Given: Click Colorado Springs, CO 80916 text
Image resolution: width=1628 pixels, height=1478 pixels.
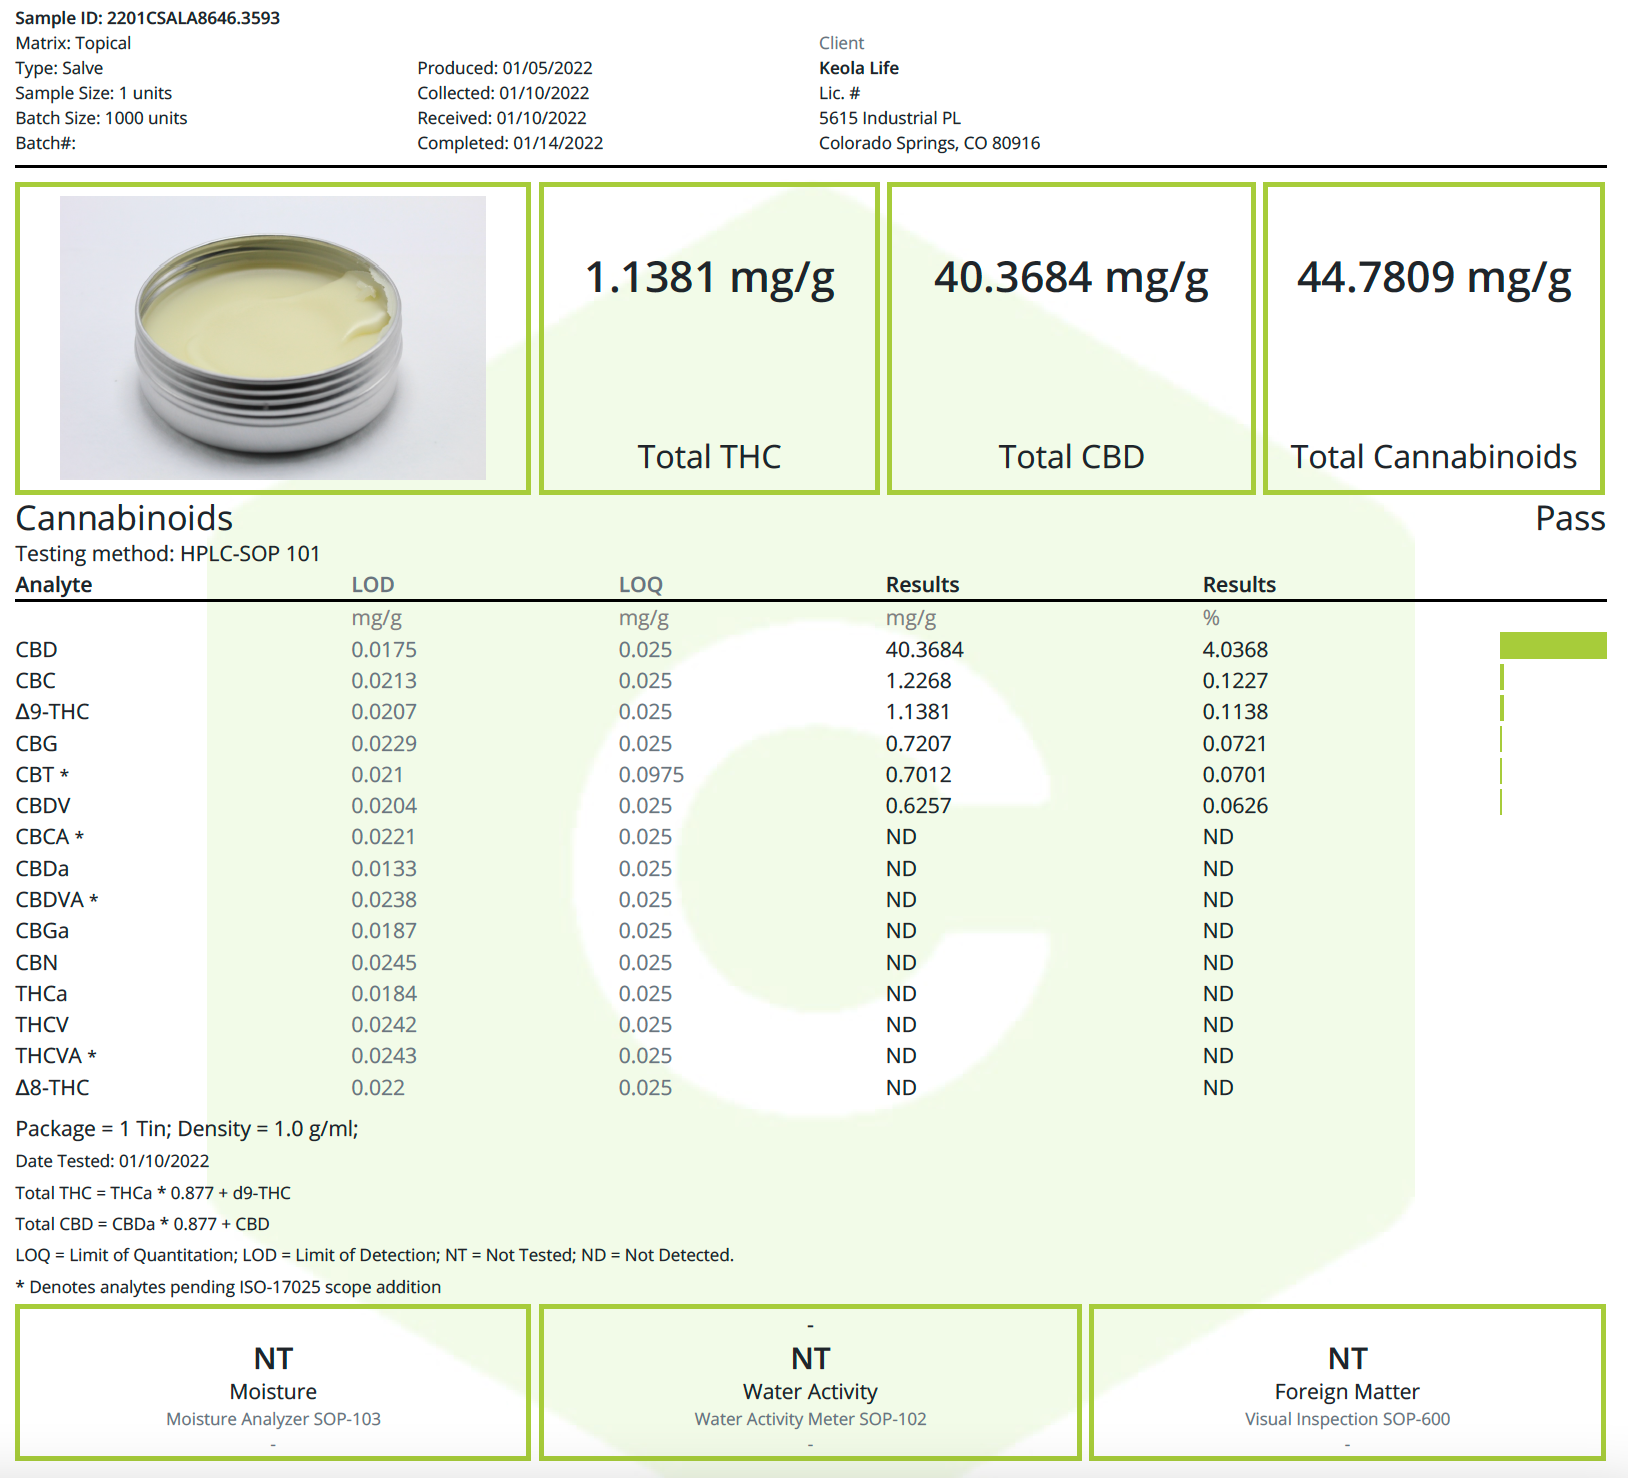Looking at the screenshot, I should click(x=930, y=143).
